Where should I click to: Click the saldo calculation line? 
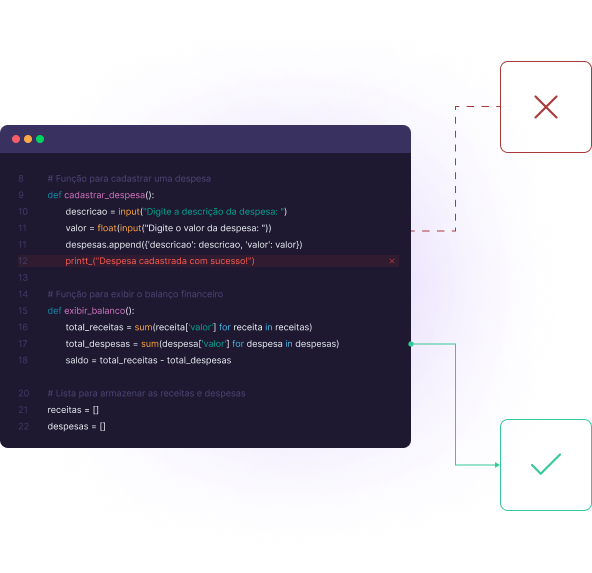click(148, 360)
